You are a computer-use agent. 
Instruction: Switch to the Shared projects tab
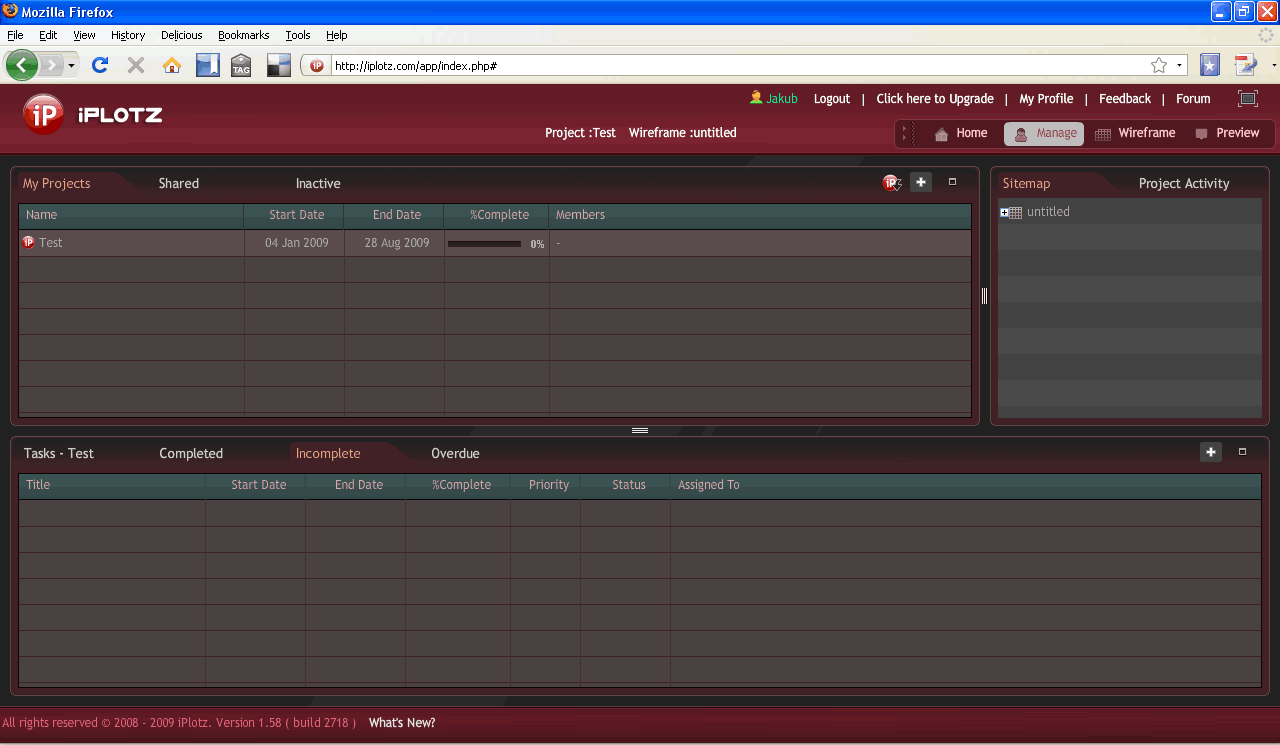click(x=179, y=183)
